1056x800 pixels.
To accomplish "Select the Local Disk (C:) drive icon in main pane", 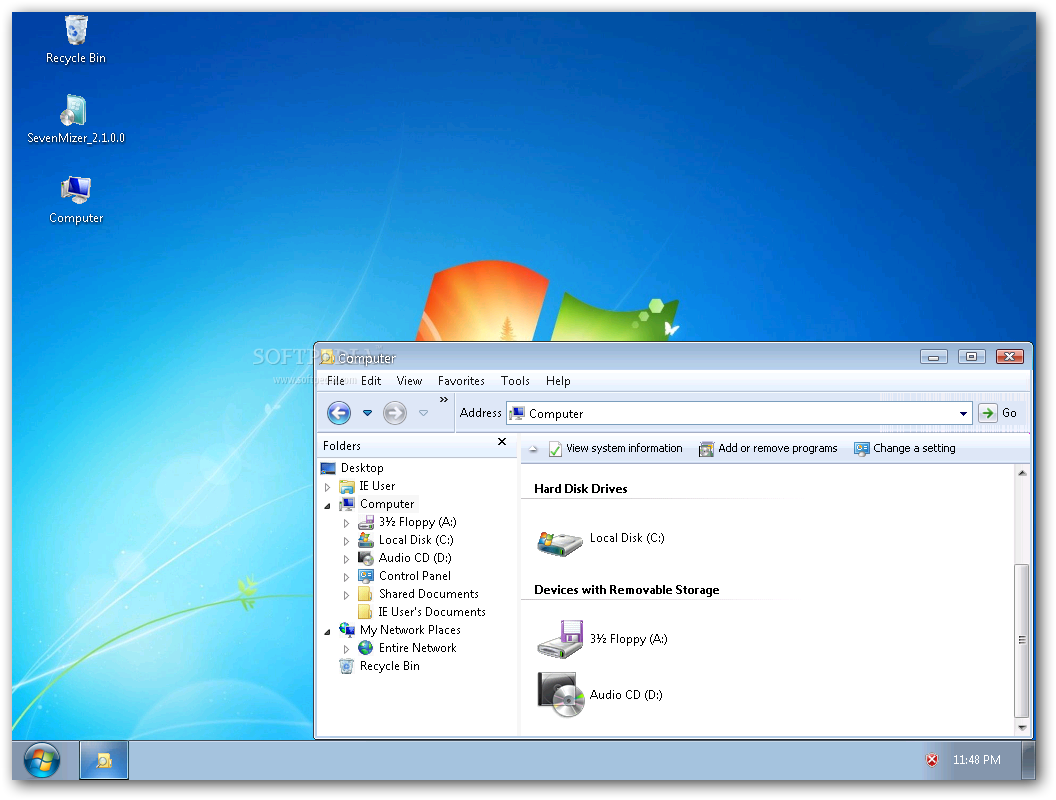I will click(x=559, y=543).
